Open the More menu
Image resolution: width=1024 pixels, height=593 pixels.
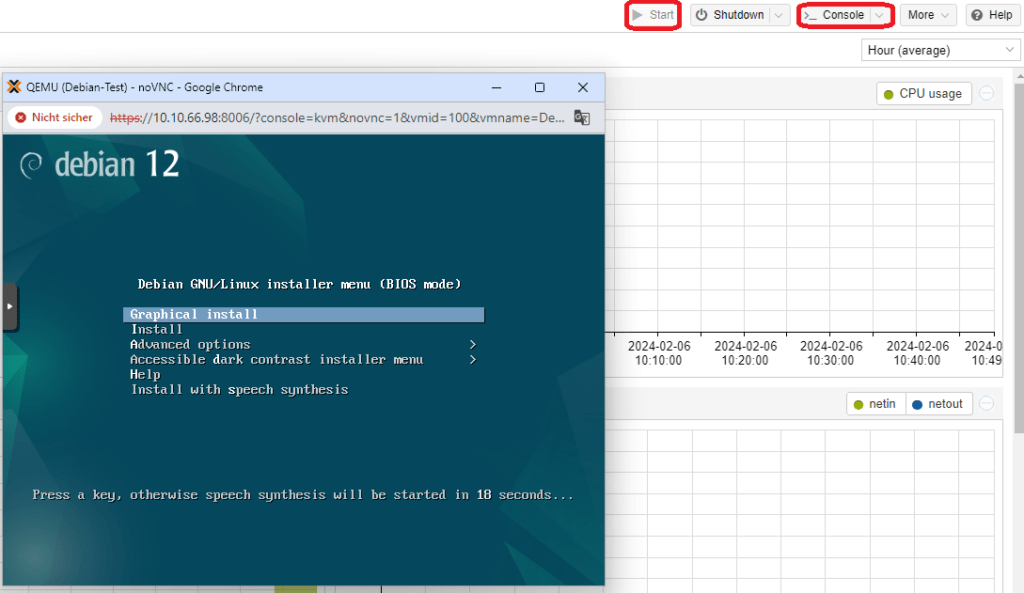pyautogui.click(x=928, y=15)
